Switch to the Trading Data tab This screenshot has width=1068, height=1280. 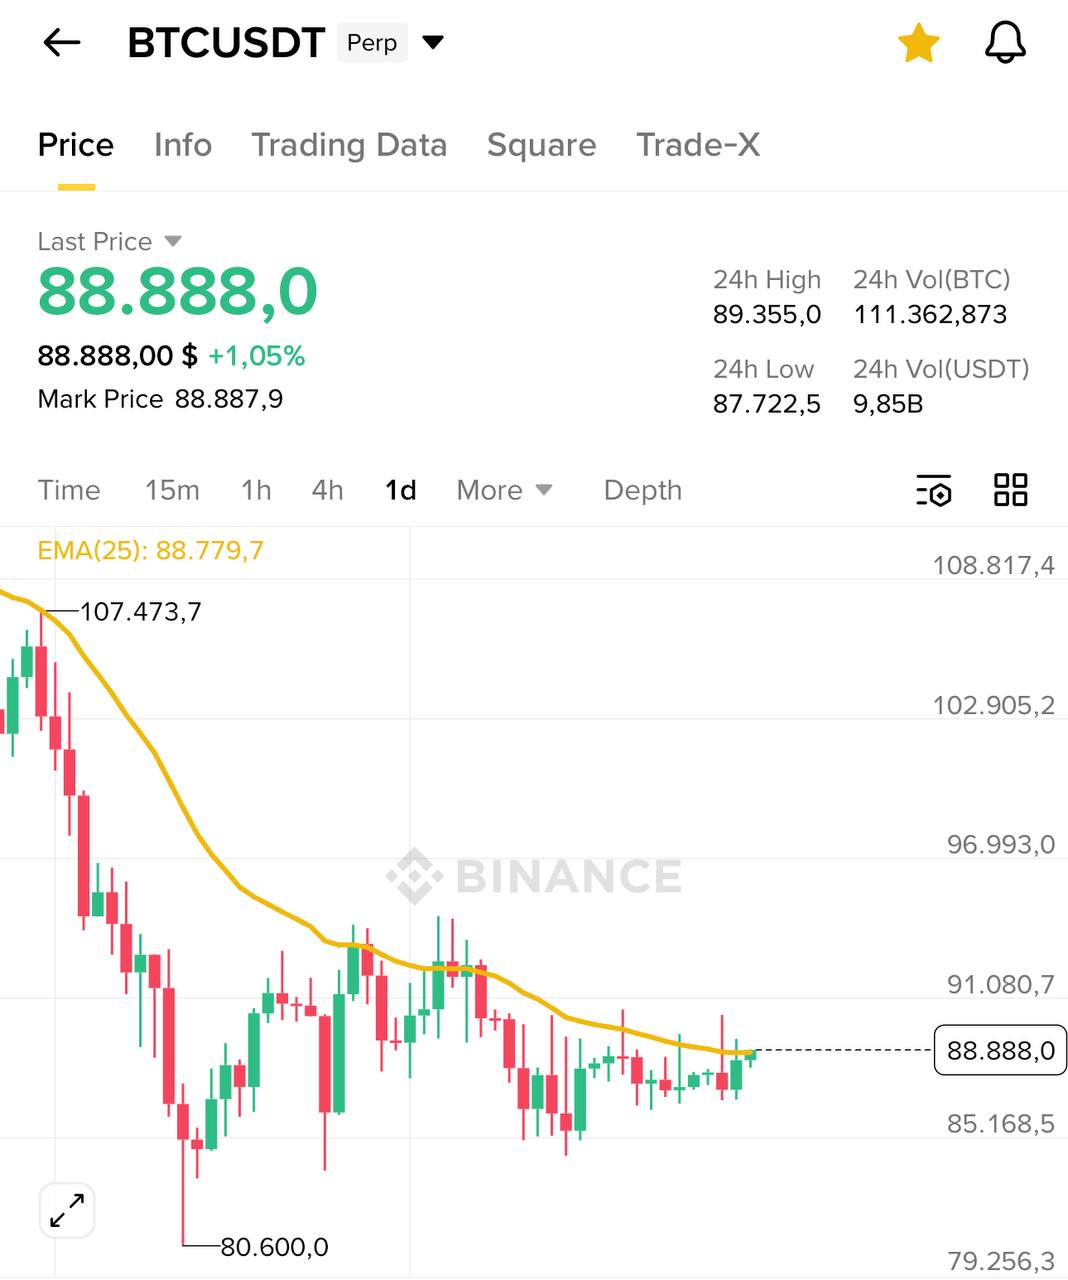point(350,145)
